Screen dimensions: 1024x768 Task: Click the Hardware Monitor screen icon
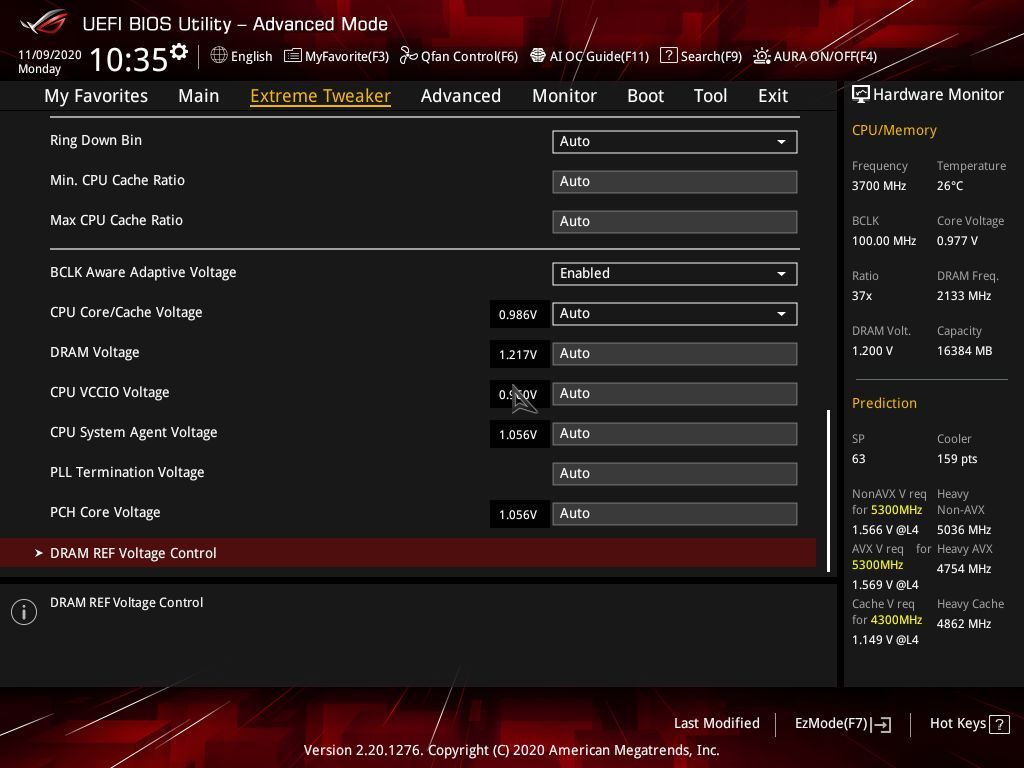[860, 95]
